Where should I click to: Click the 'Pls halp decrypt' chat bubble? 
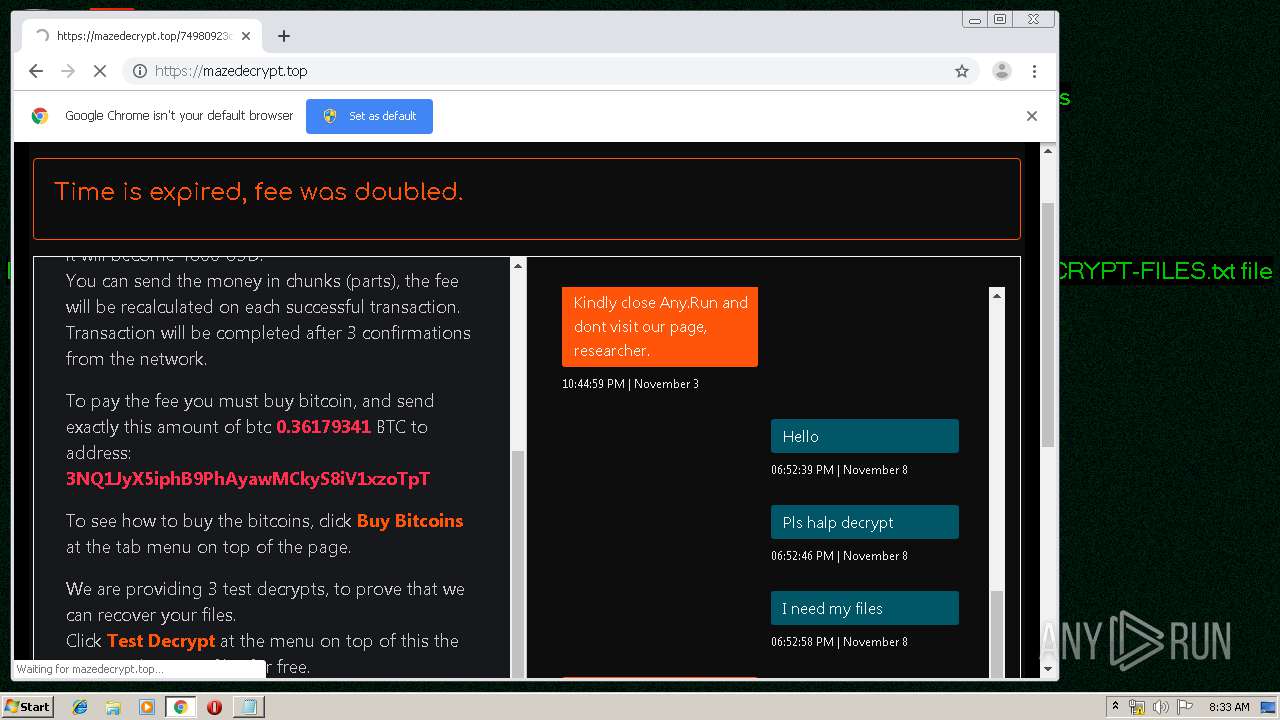865,522
